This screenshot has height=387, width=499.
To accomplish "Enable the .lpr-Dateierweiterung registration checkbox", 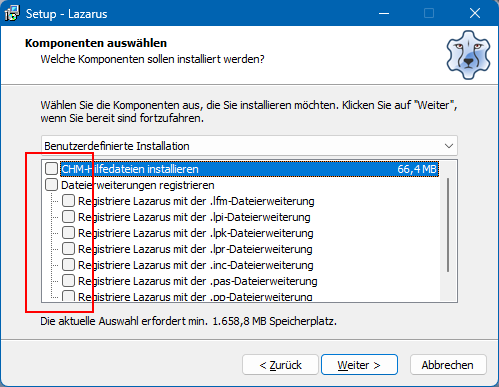I will coord(68,249).
